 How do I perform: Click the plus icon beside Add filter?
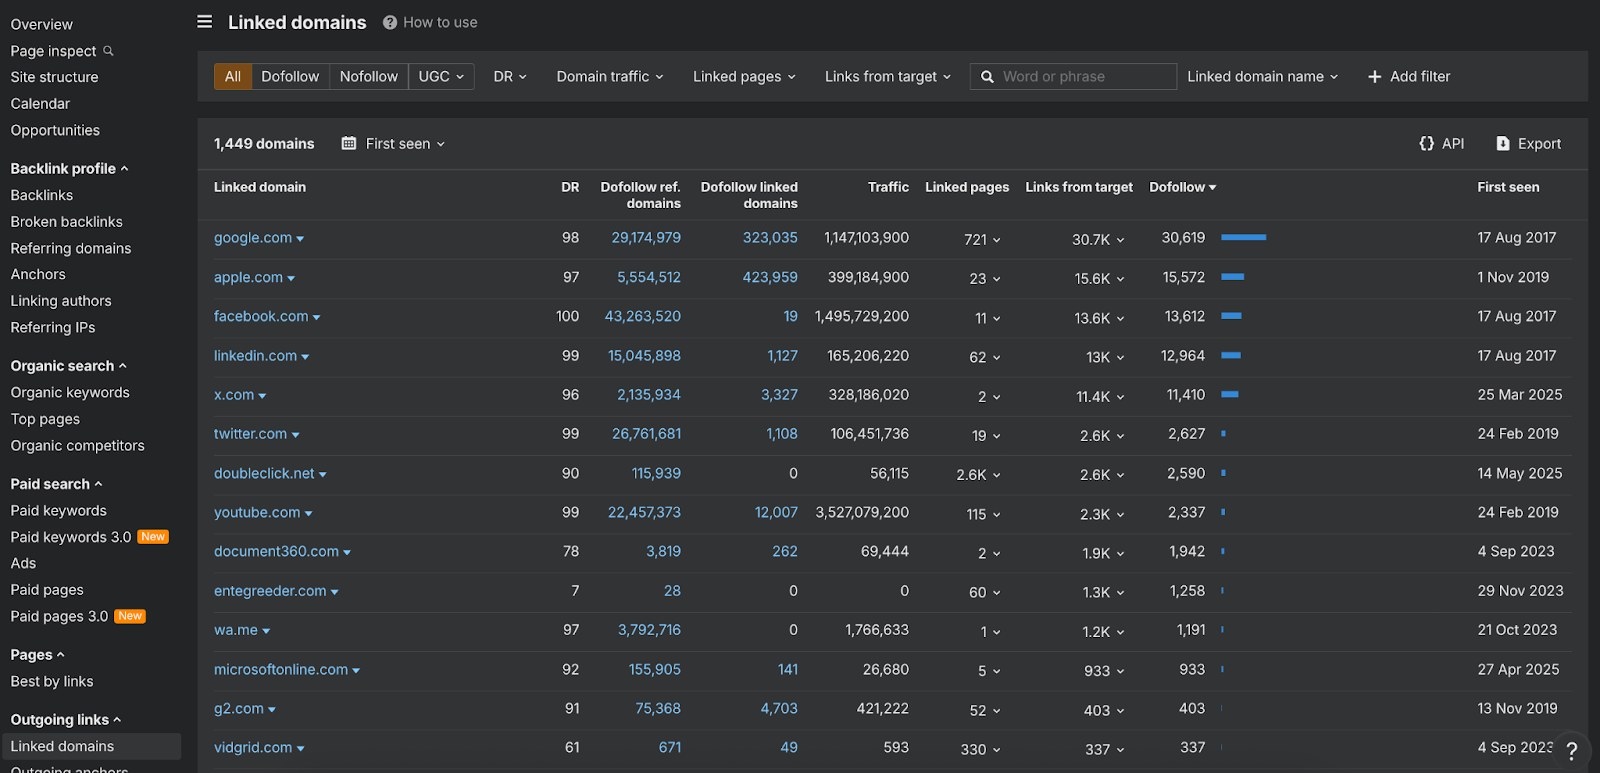(x=1375, y=77)
